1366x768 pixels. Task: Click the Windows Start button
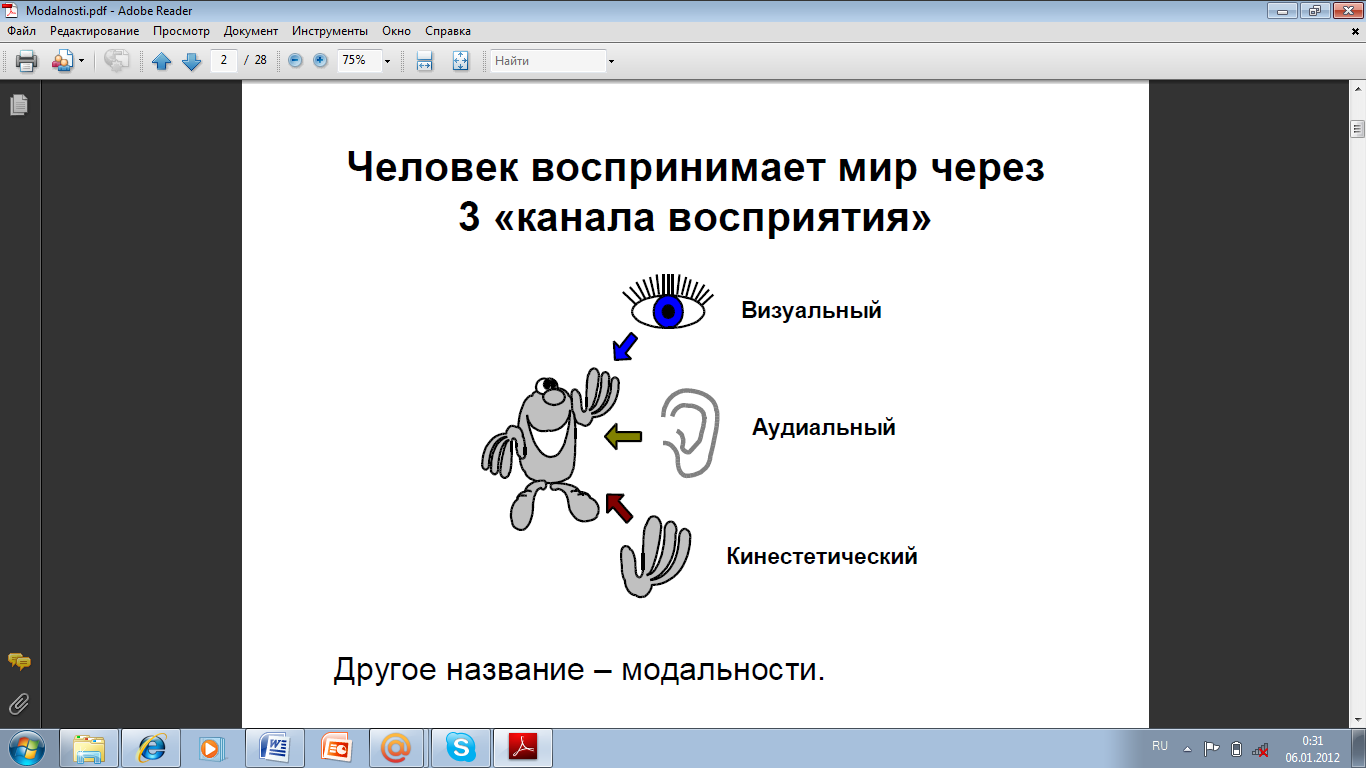27,748
